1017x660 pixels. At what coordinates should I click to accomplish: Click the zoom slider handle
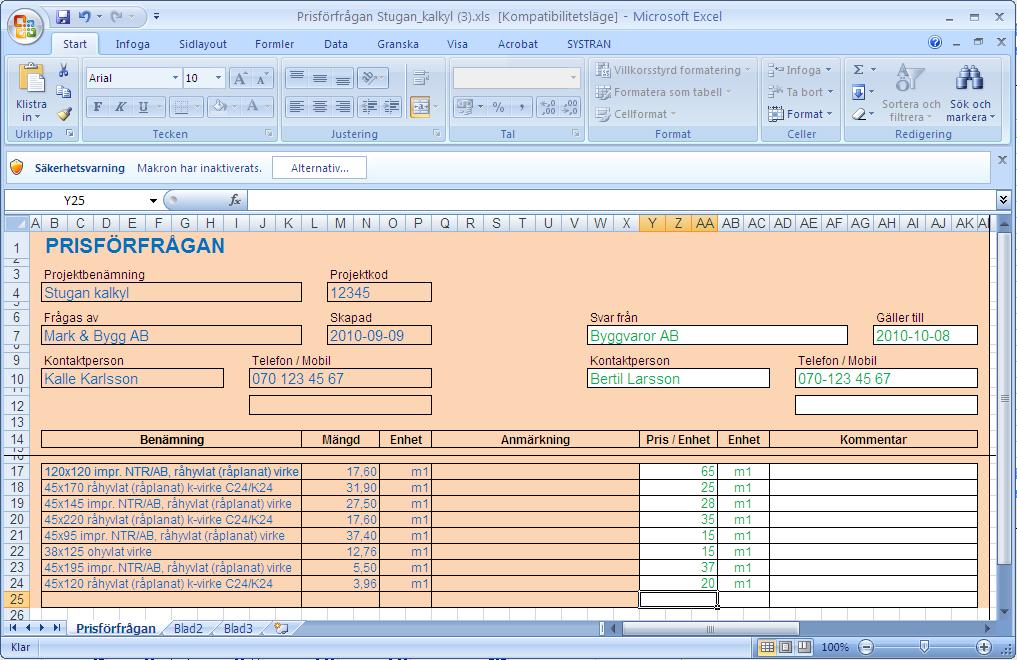point(924,646)
